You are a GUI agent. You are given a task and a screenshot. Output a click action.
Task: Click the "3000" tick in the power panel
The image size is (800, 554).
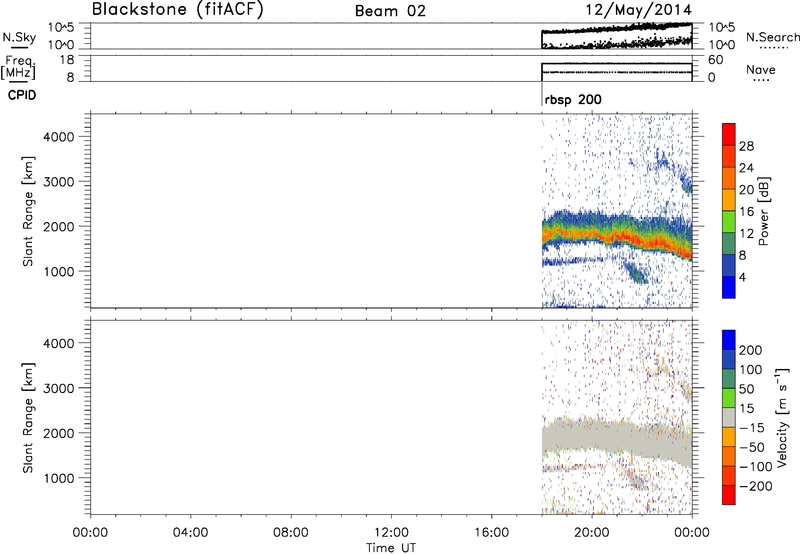(x=58, y=182)
